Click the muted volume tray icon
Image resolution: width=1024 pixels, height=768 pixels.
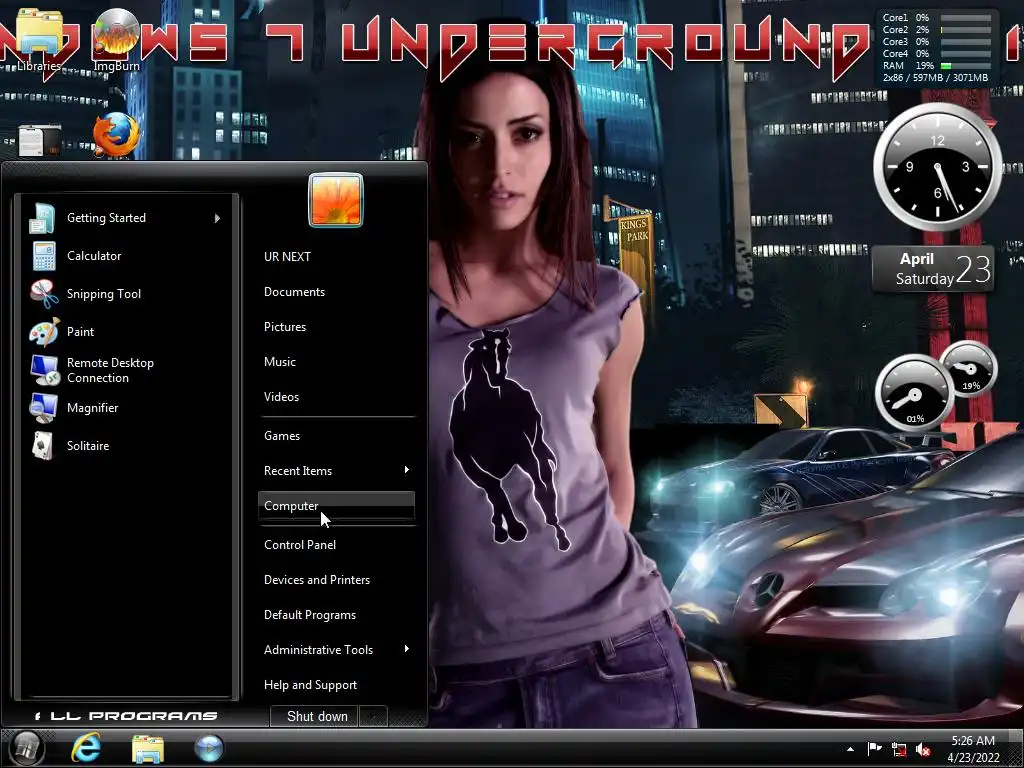click(923, 750)
